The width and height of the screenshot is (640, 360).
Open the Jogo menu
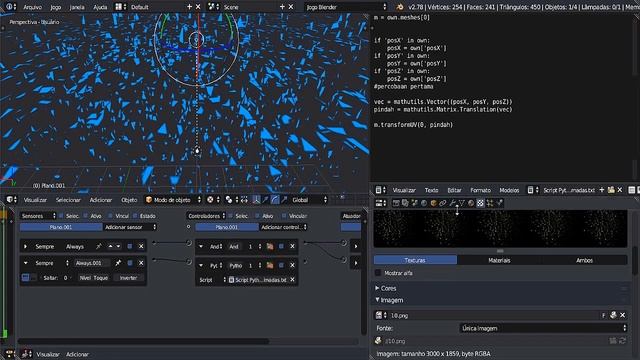pos(56,7)
